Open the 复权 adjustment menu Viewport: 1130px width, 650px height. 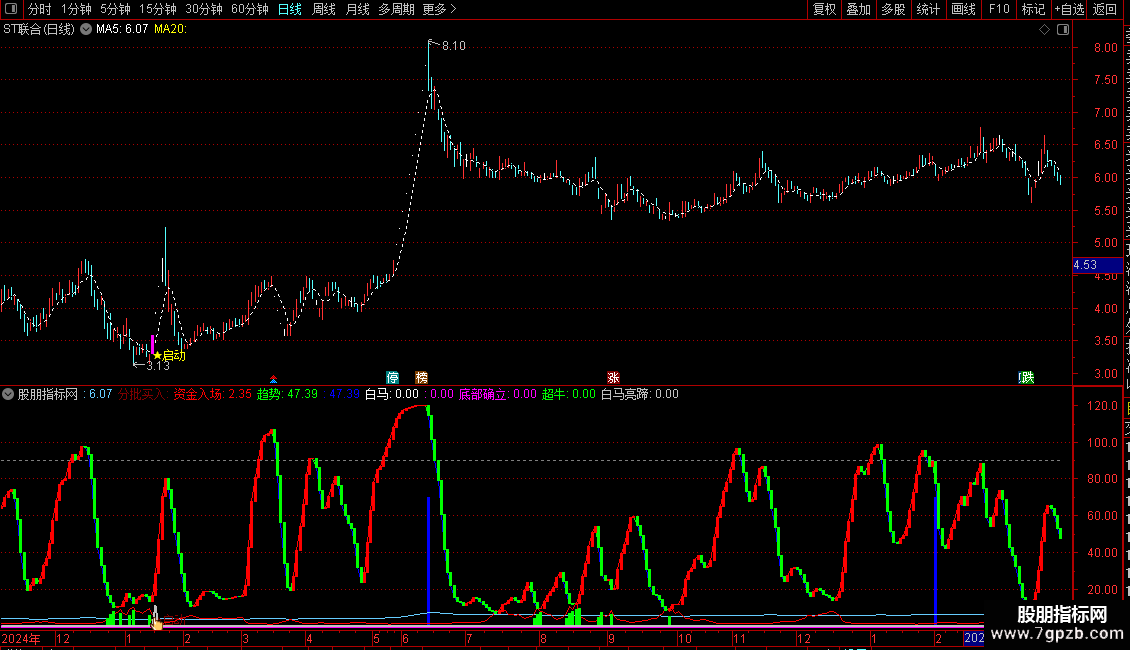pyautogui.click(x=824, y=9)
